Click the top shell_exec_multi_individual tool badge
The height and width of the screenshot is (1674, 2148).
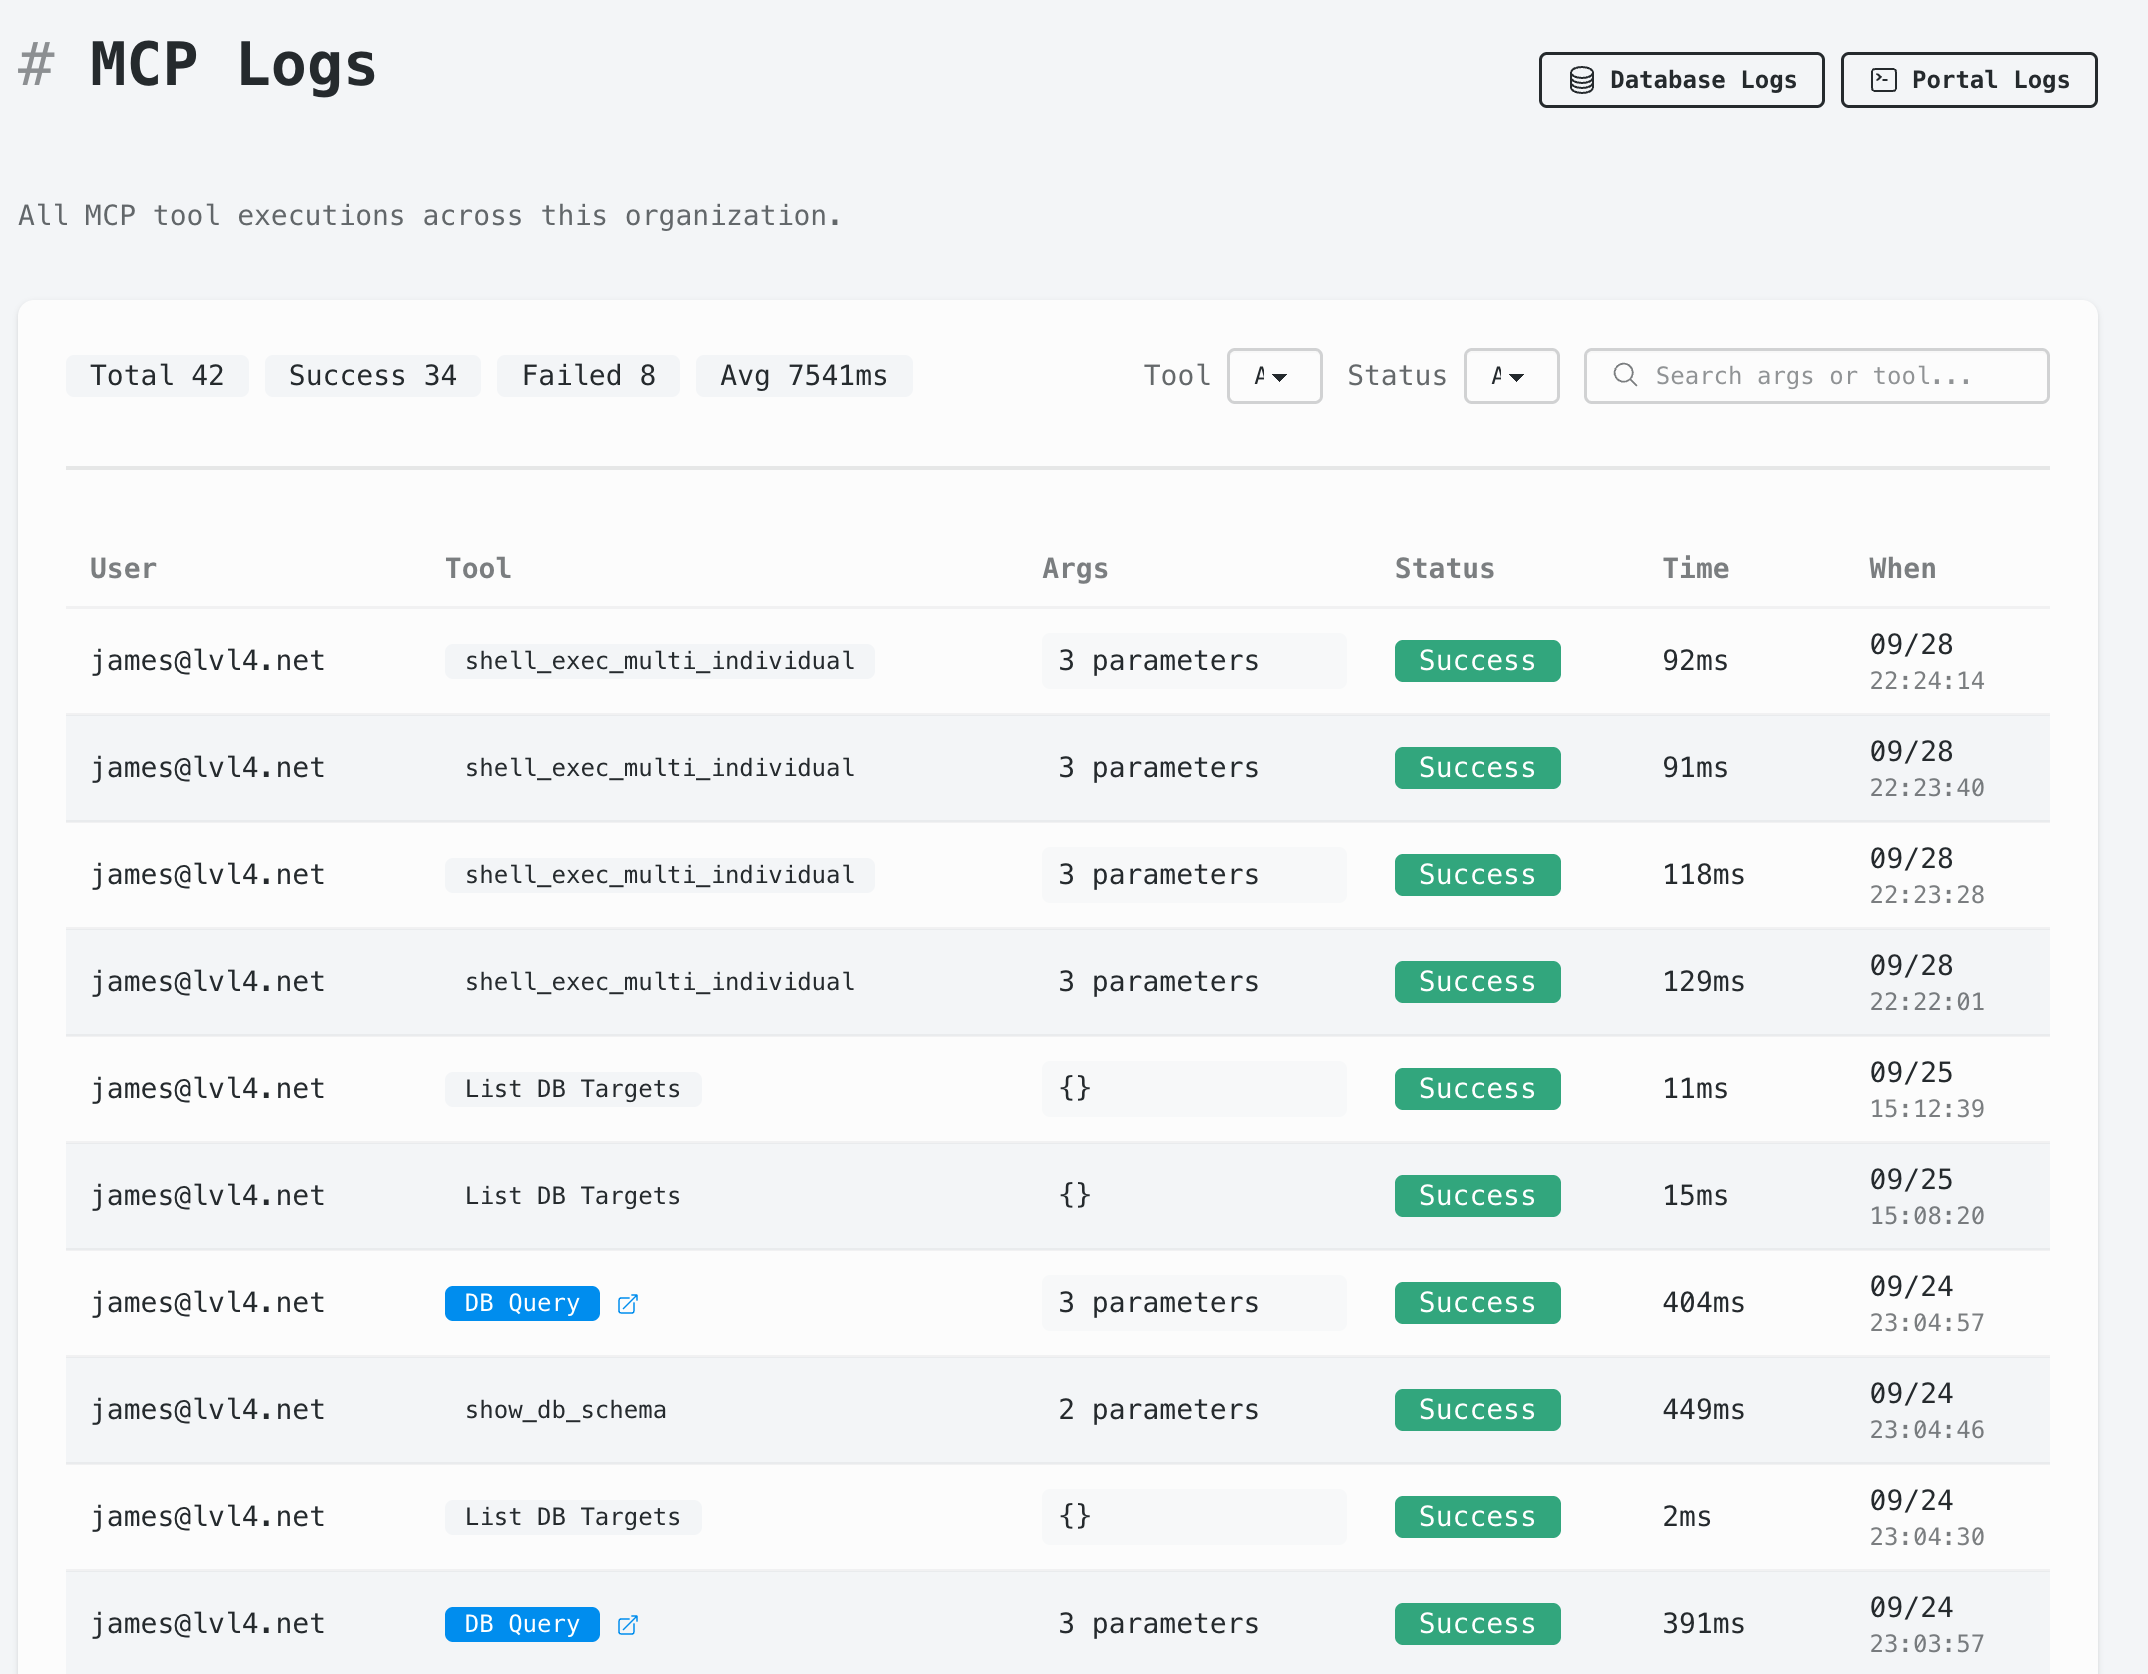[x=659, y=660]
